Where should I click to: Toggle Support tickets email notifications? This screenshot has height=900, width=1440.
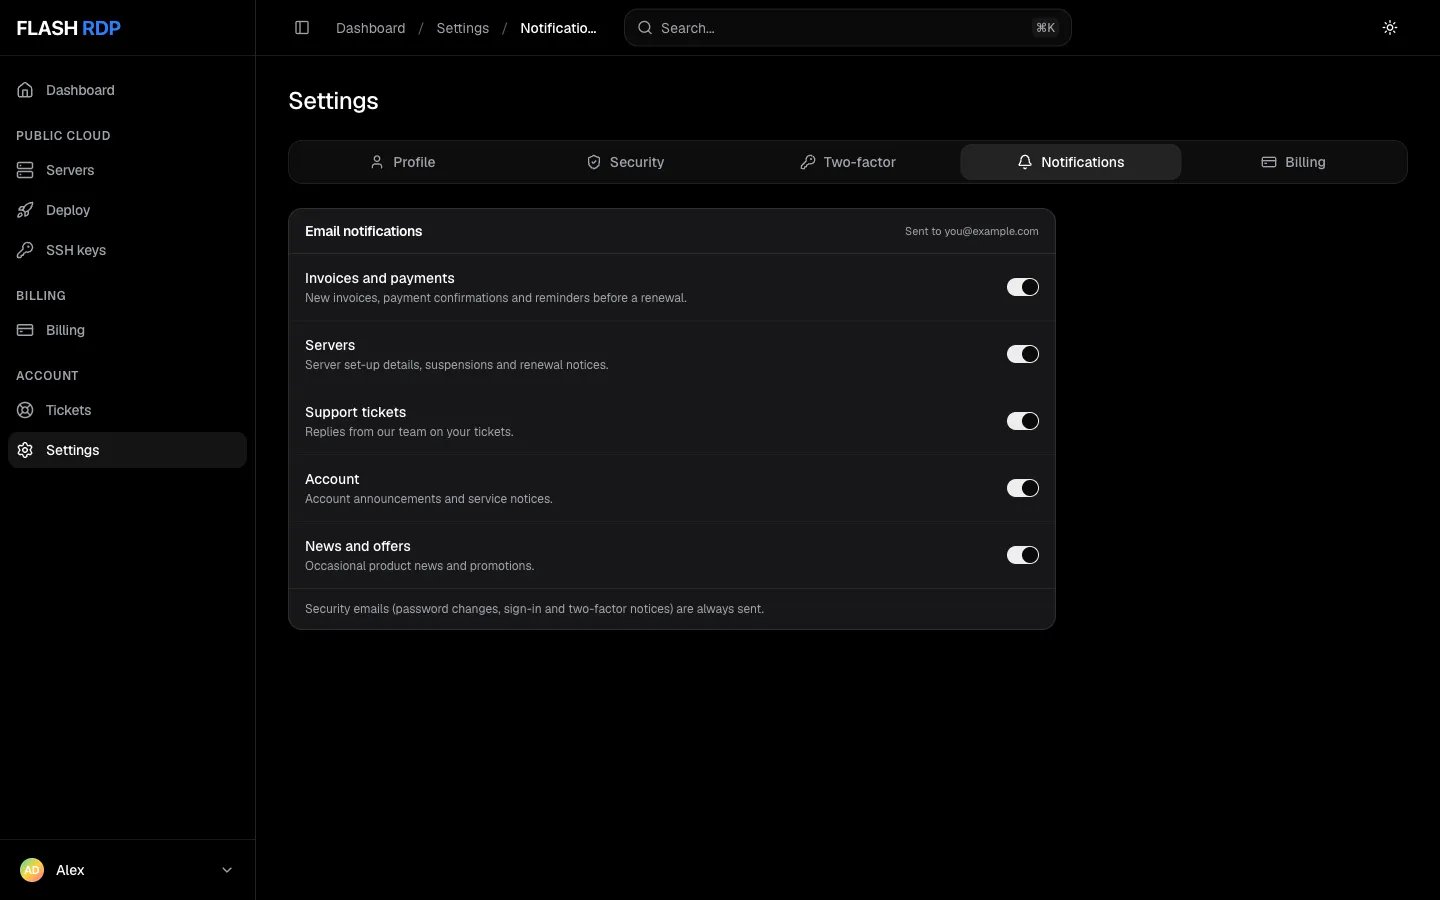[1022, 421]
